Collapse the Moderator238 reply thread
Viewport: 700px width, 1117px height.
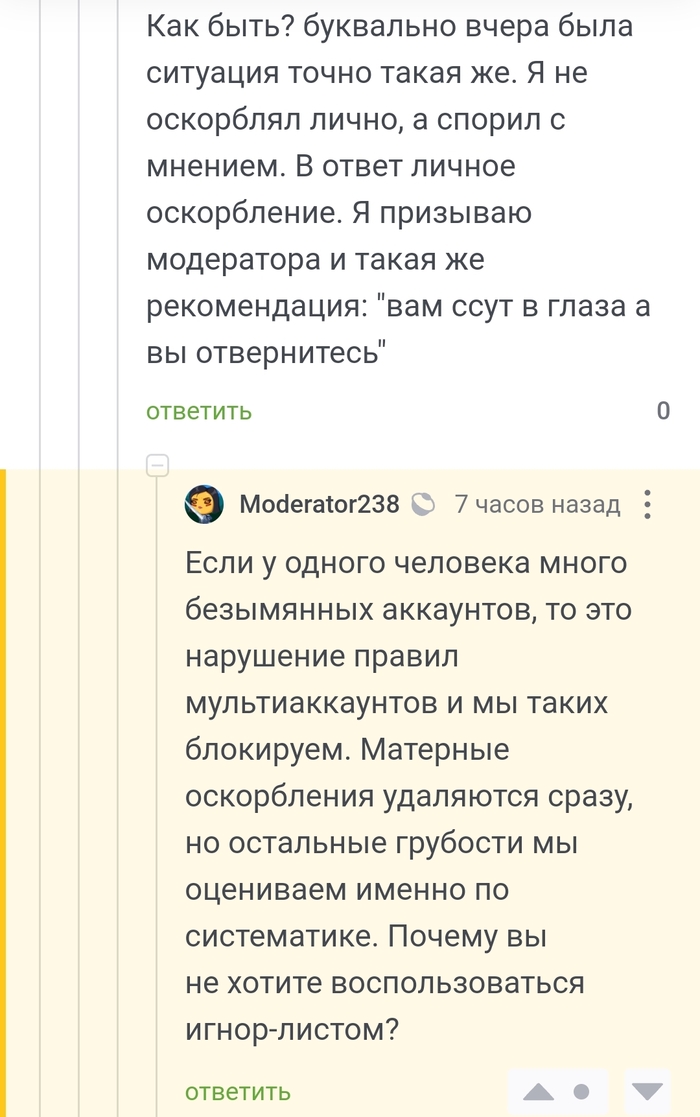(157, 465)
